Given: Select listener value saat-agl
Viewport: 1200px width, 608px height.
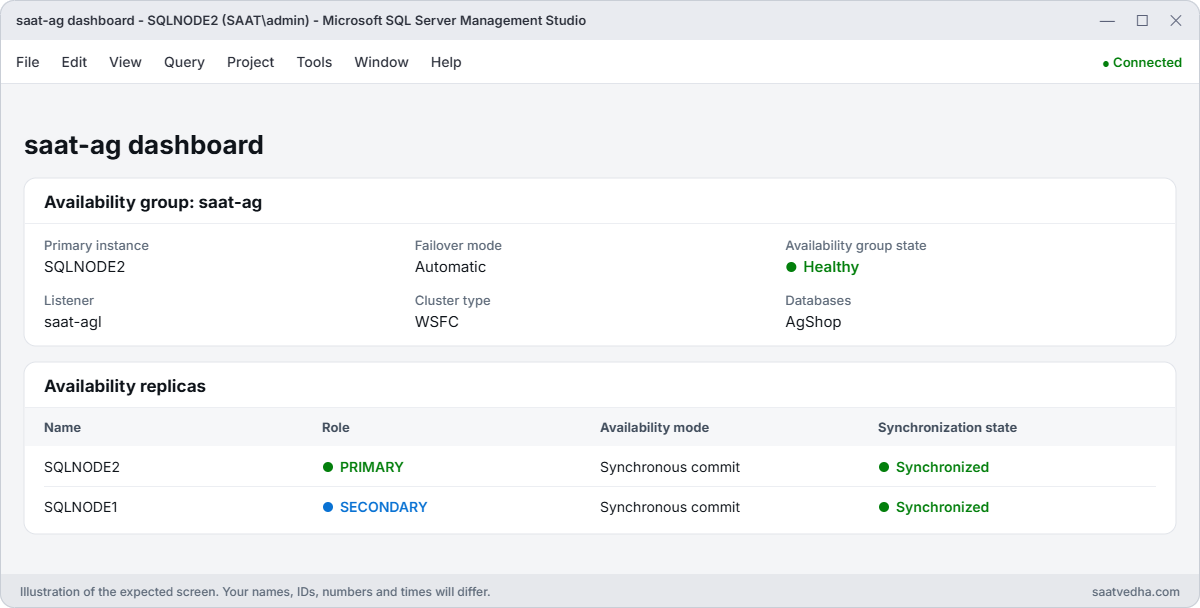Looking at the screenshot, I should pyautogui.click(x=73, y=322).
